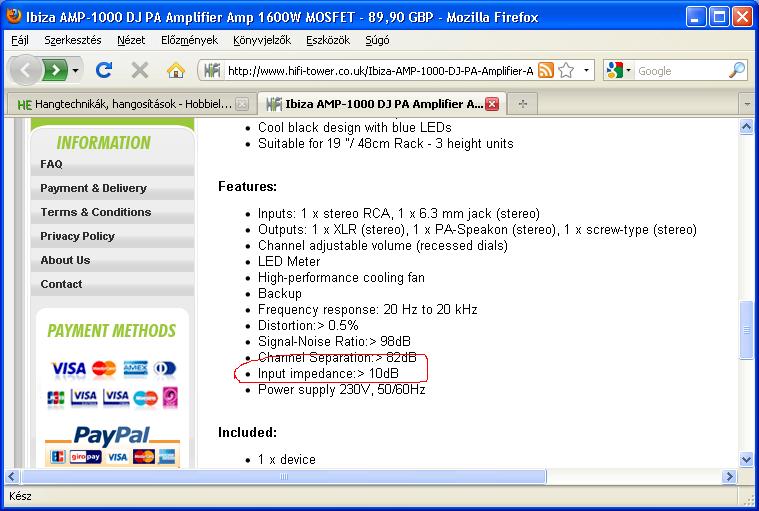Click the PayPal logo
The image size is (759, 511).
[112, 436]
